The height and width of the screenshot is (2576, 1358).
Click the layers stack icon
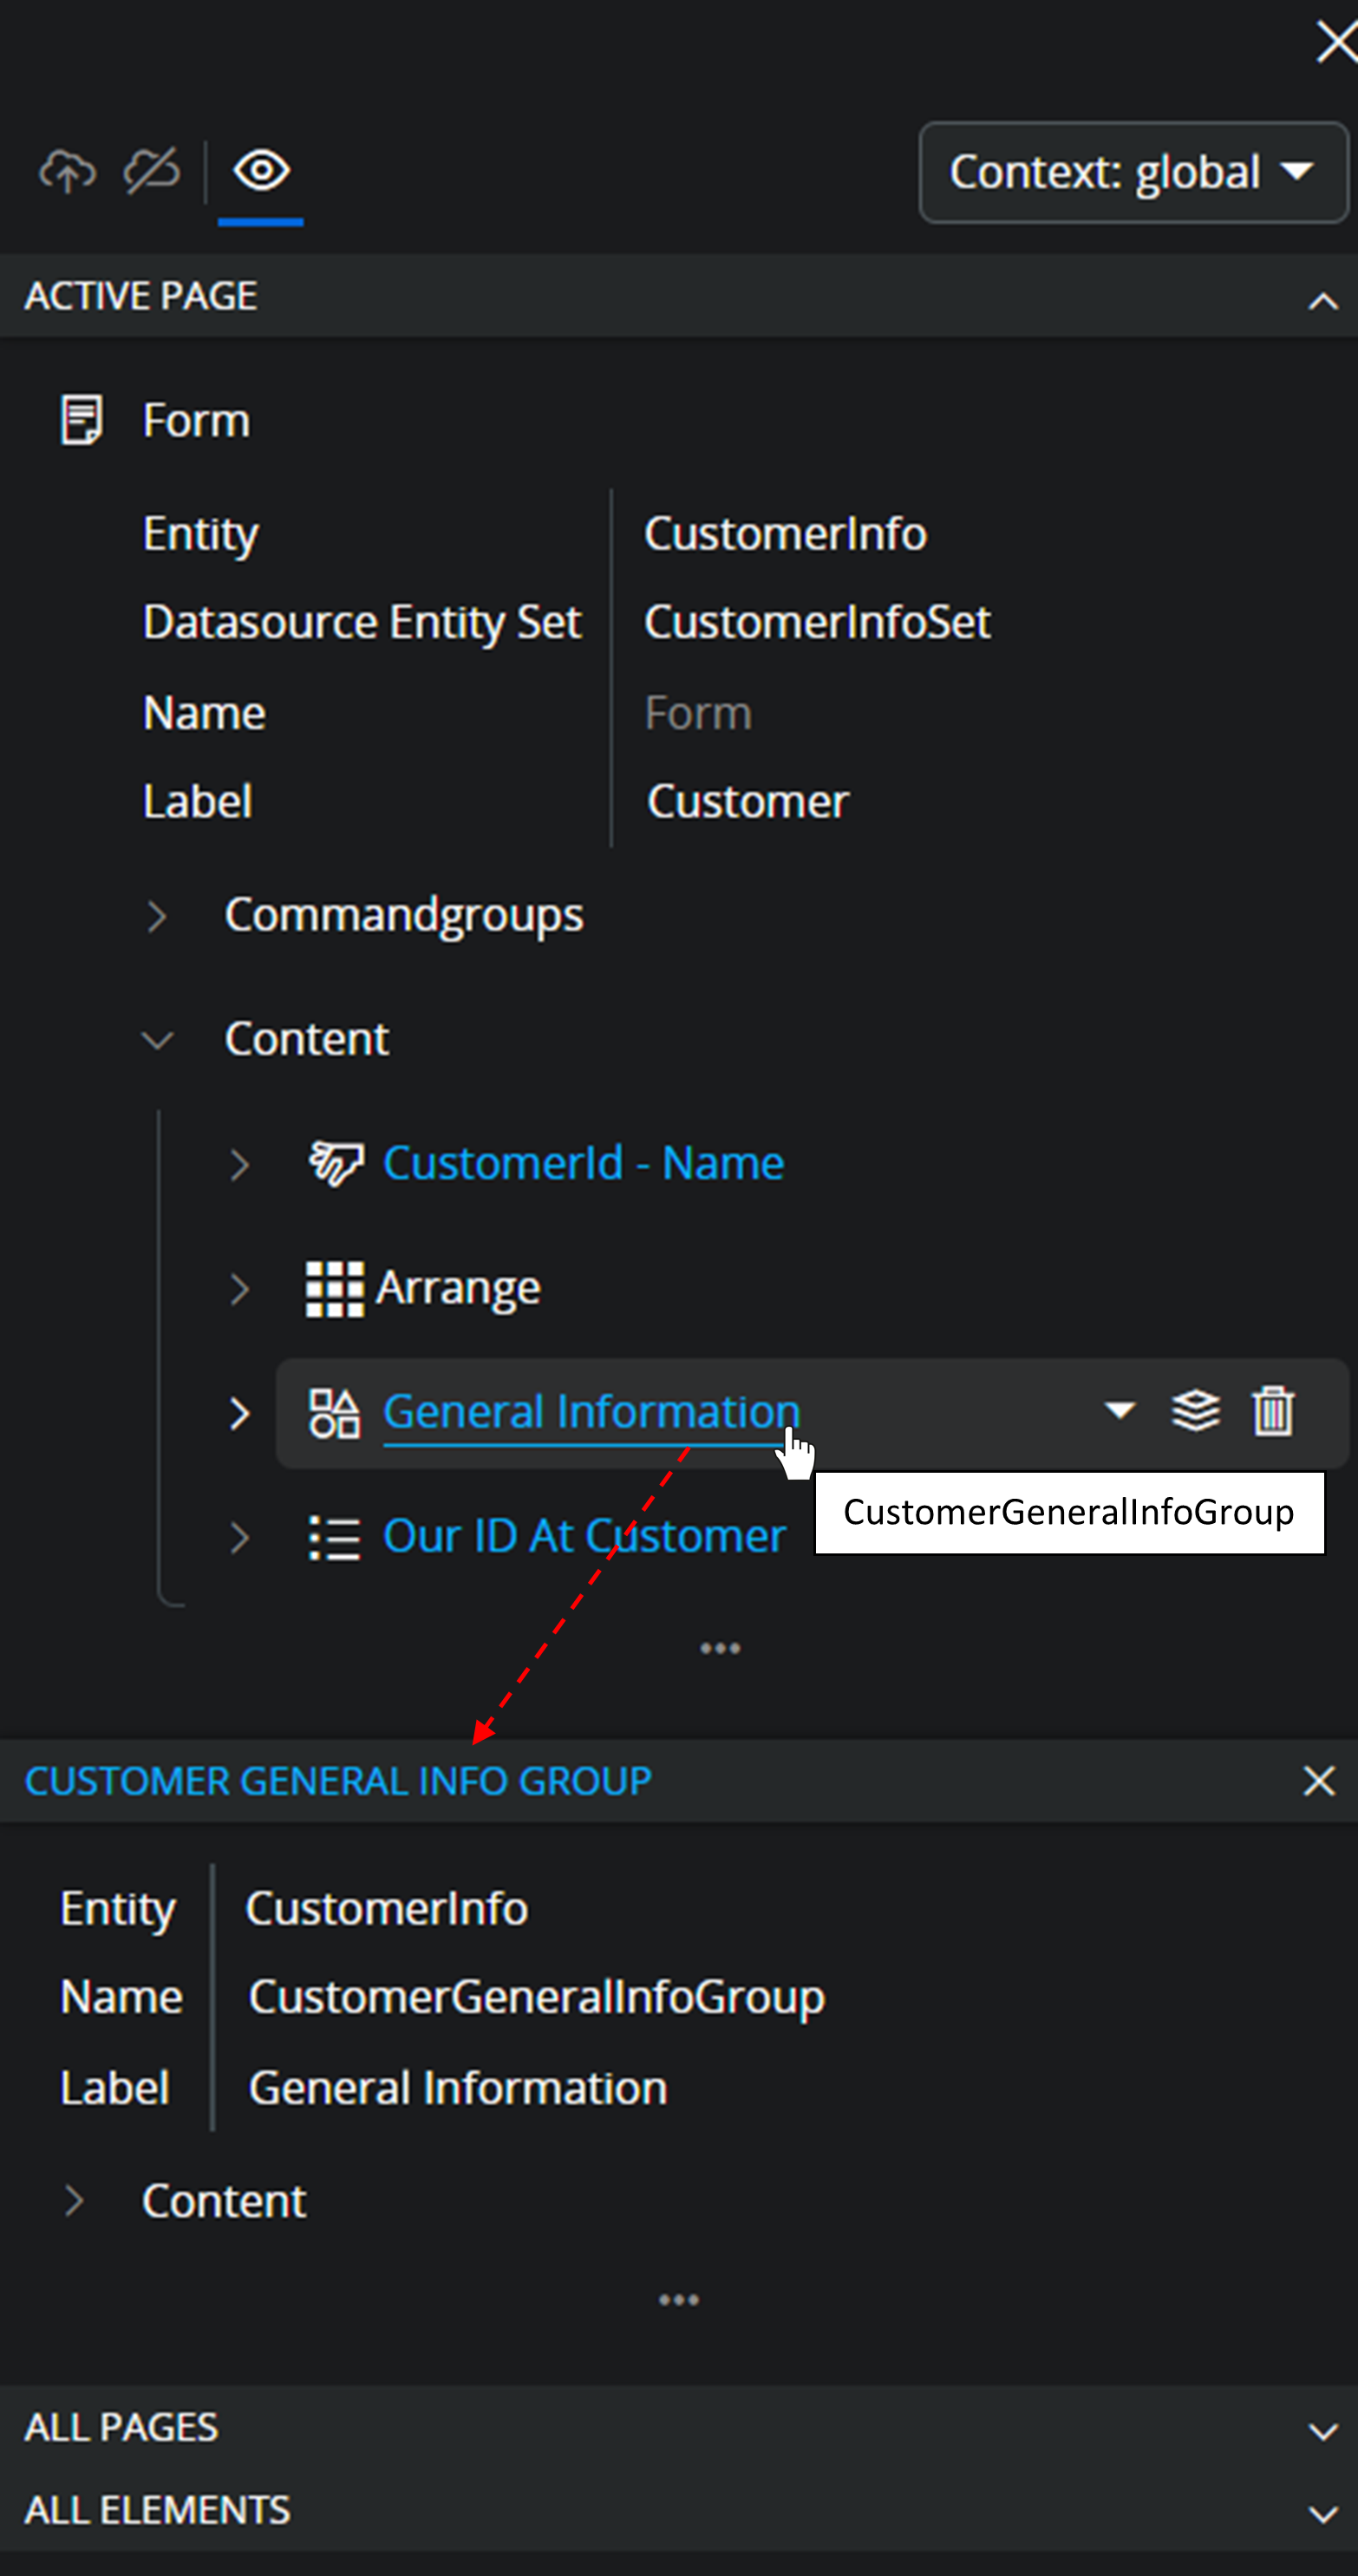[x=1195, y=1412]
